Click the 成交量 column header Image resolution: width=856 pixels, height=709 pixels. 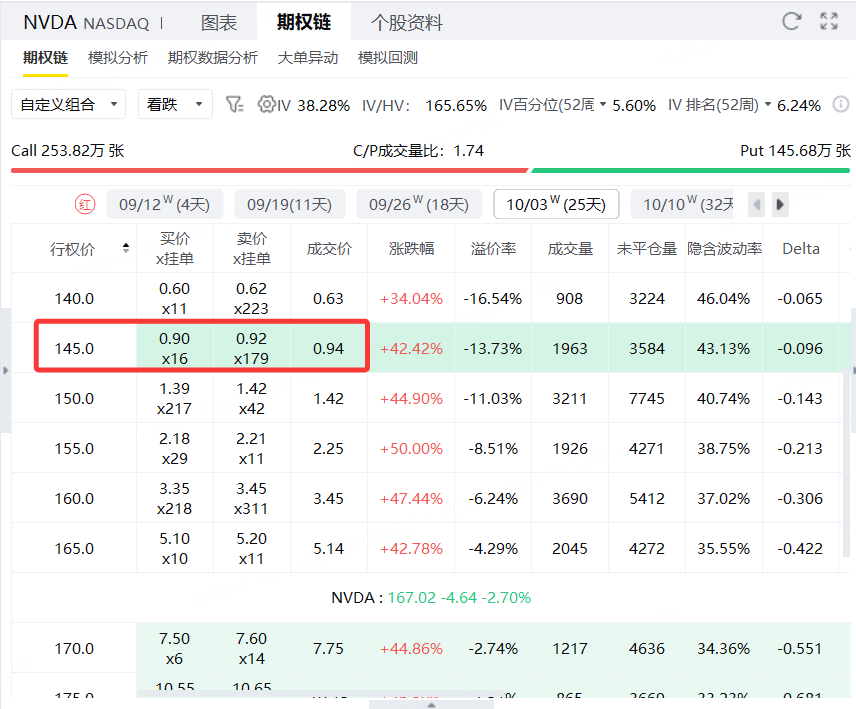point(570,249)
